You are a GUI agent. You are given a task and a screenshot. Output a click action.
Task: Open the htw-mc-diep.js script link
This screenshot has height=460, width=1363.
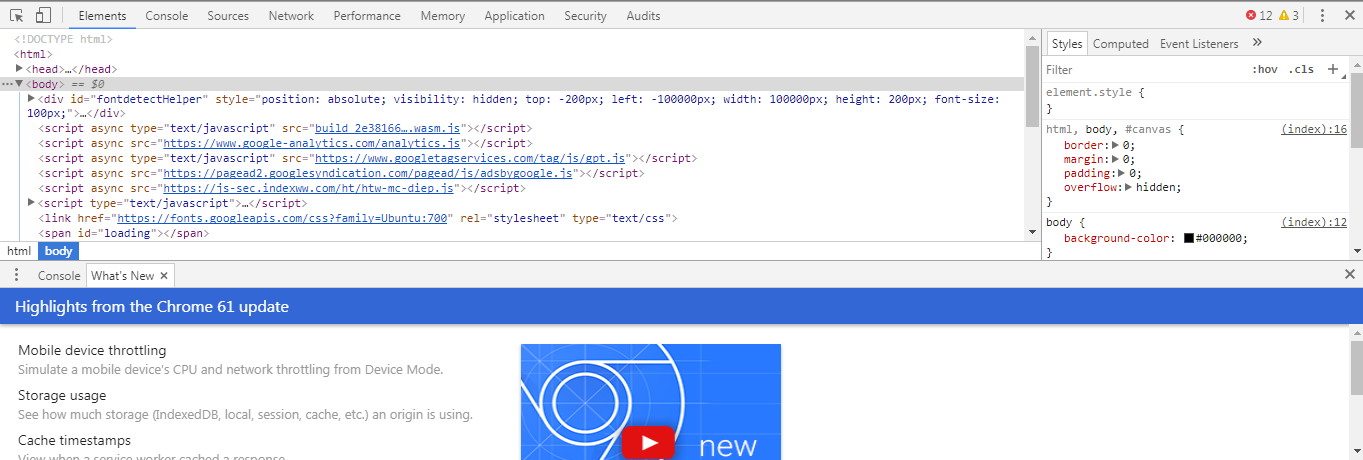pos(310,187)
